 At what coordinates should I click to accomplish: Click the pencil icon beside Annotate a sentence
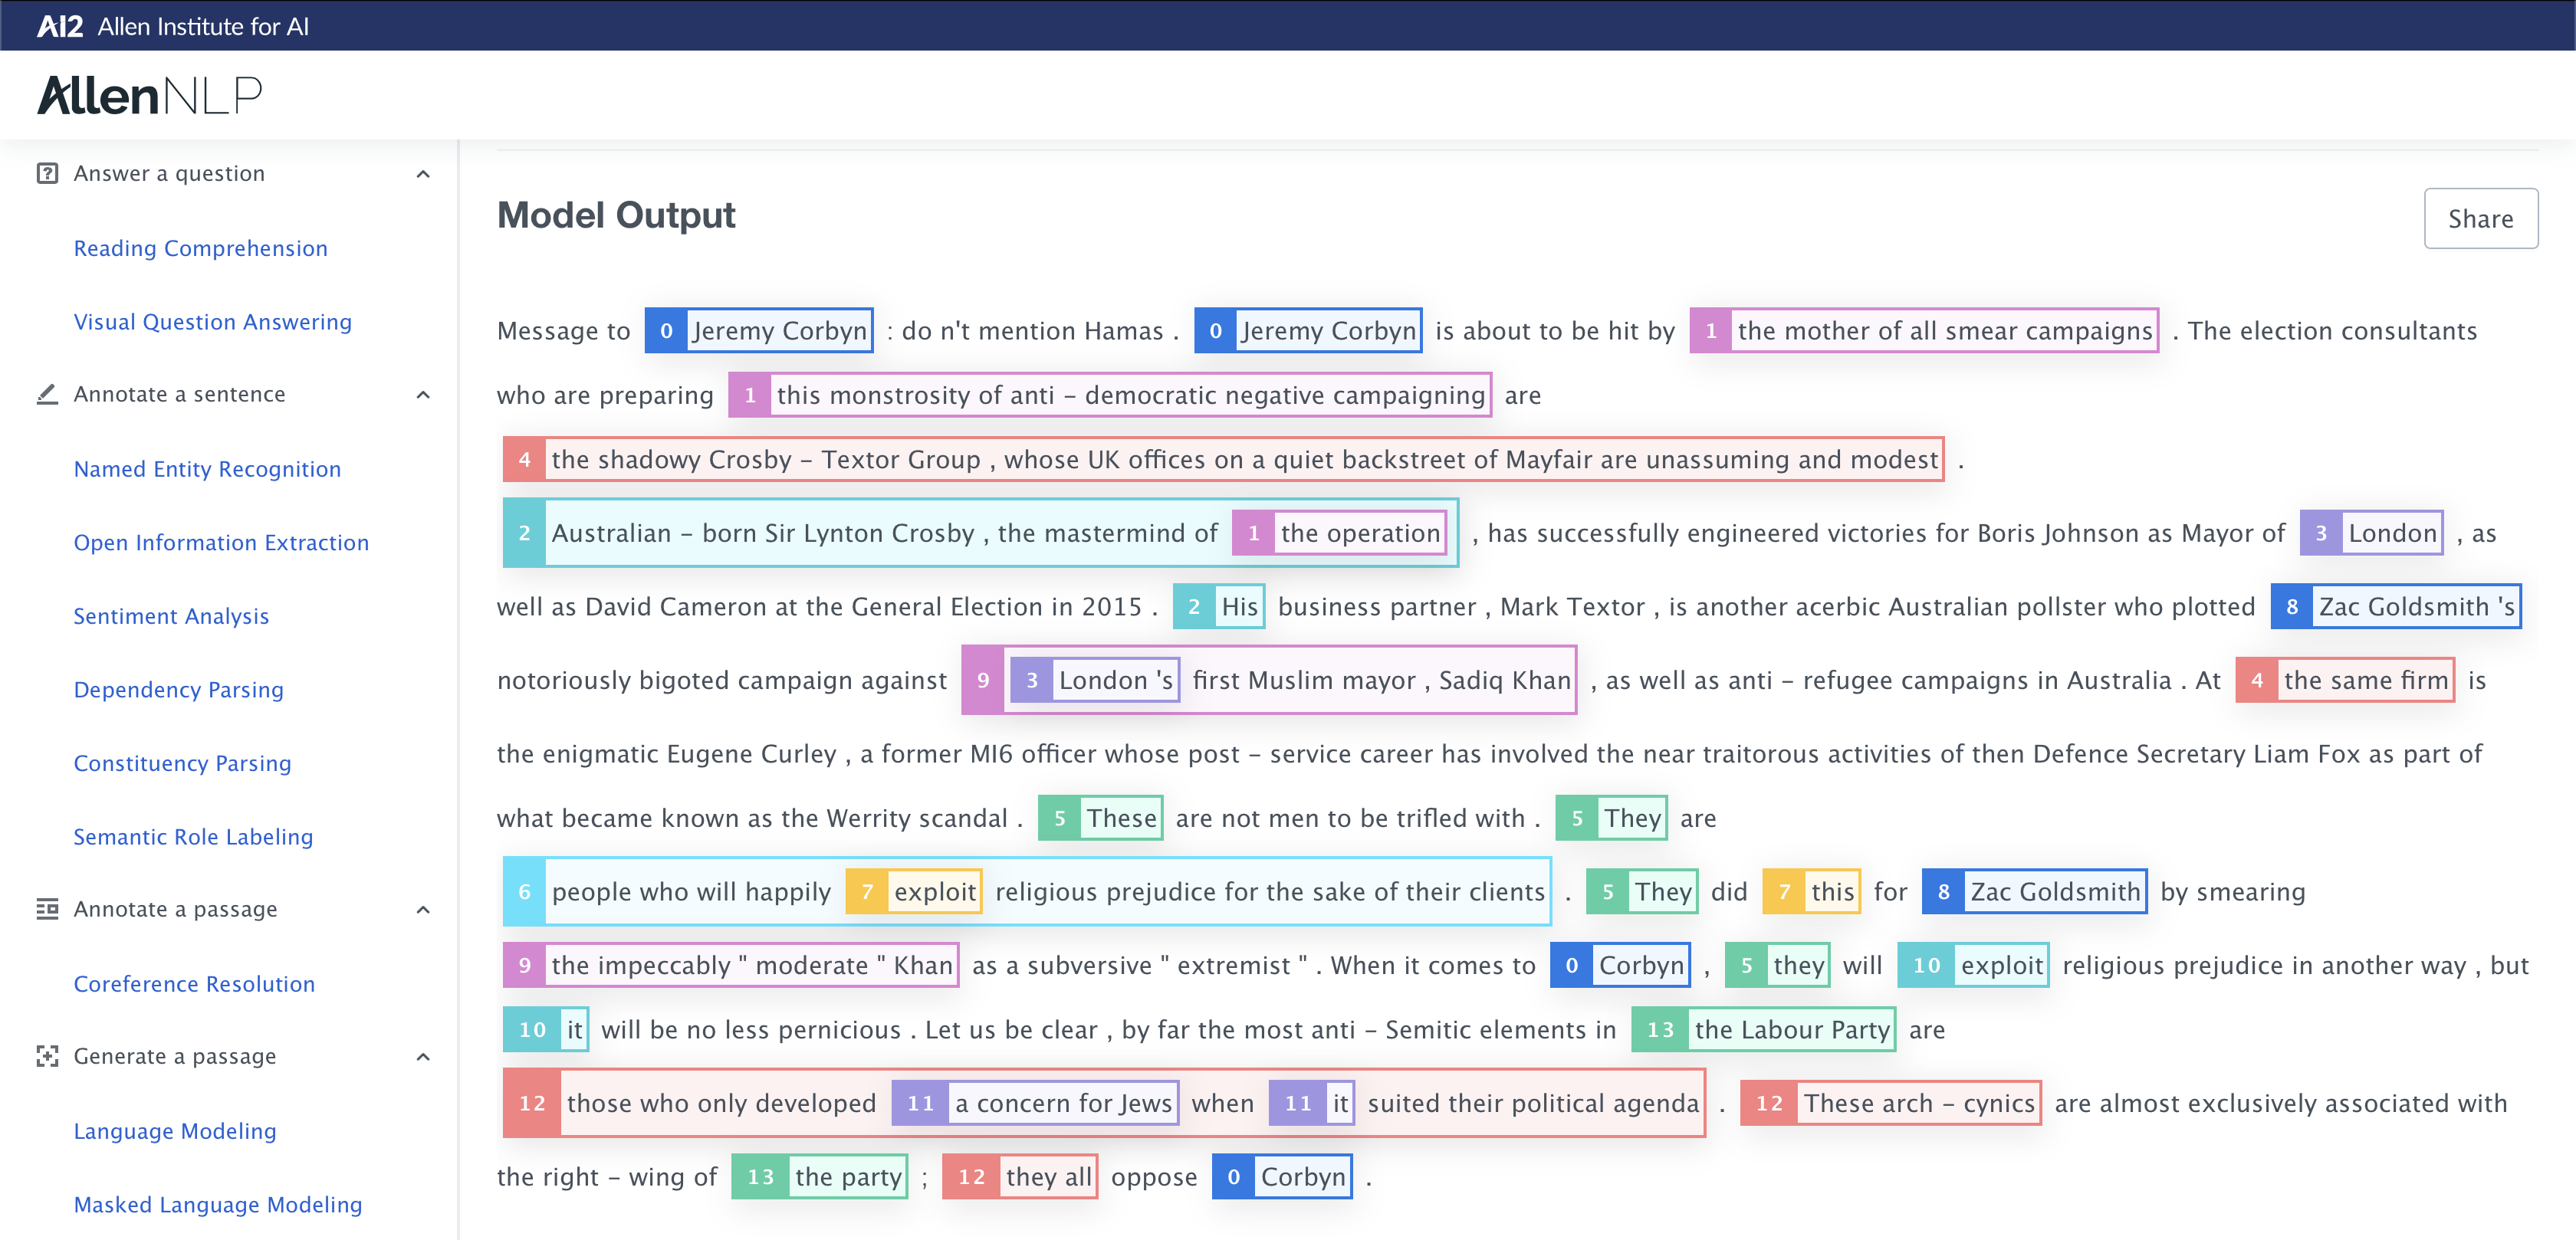coord(47,394)
